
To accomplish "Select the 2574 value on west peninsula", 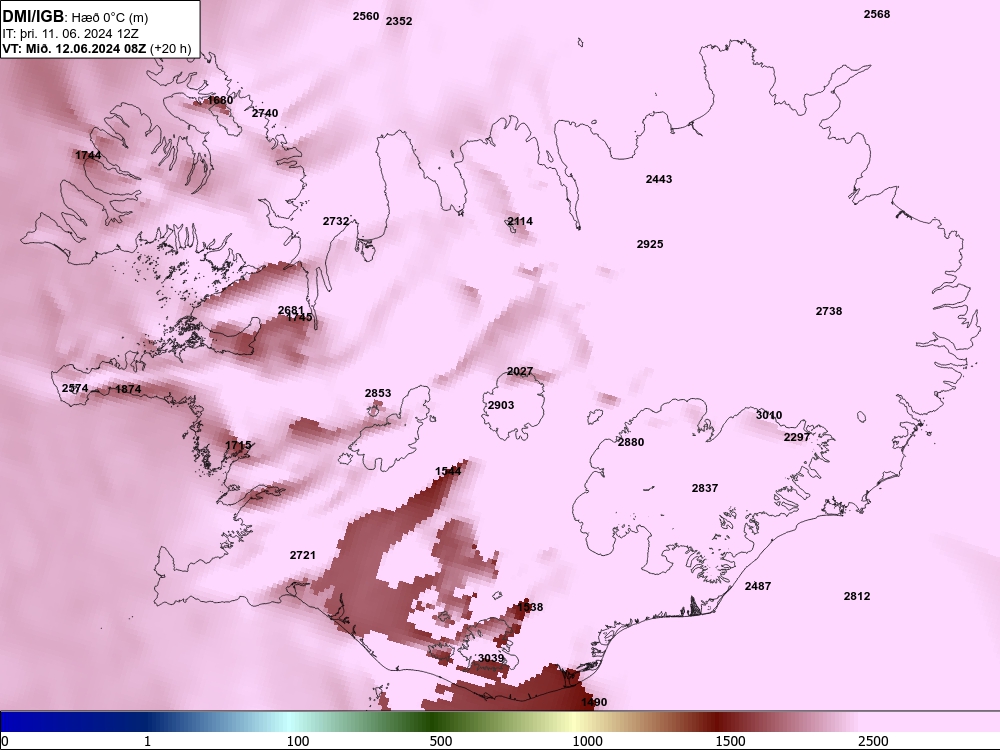I will [75, 388].
